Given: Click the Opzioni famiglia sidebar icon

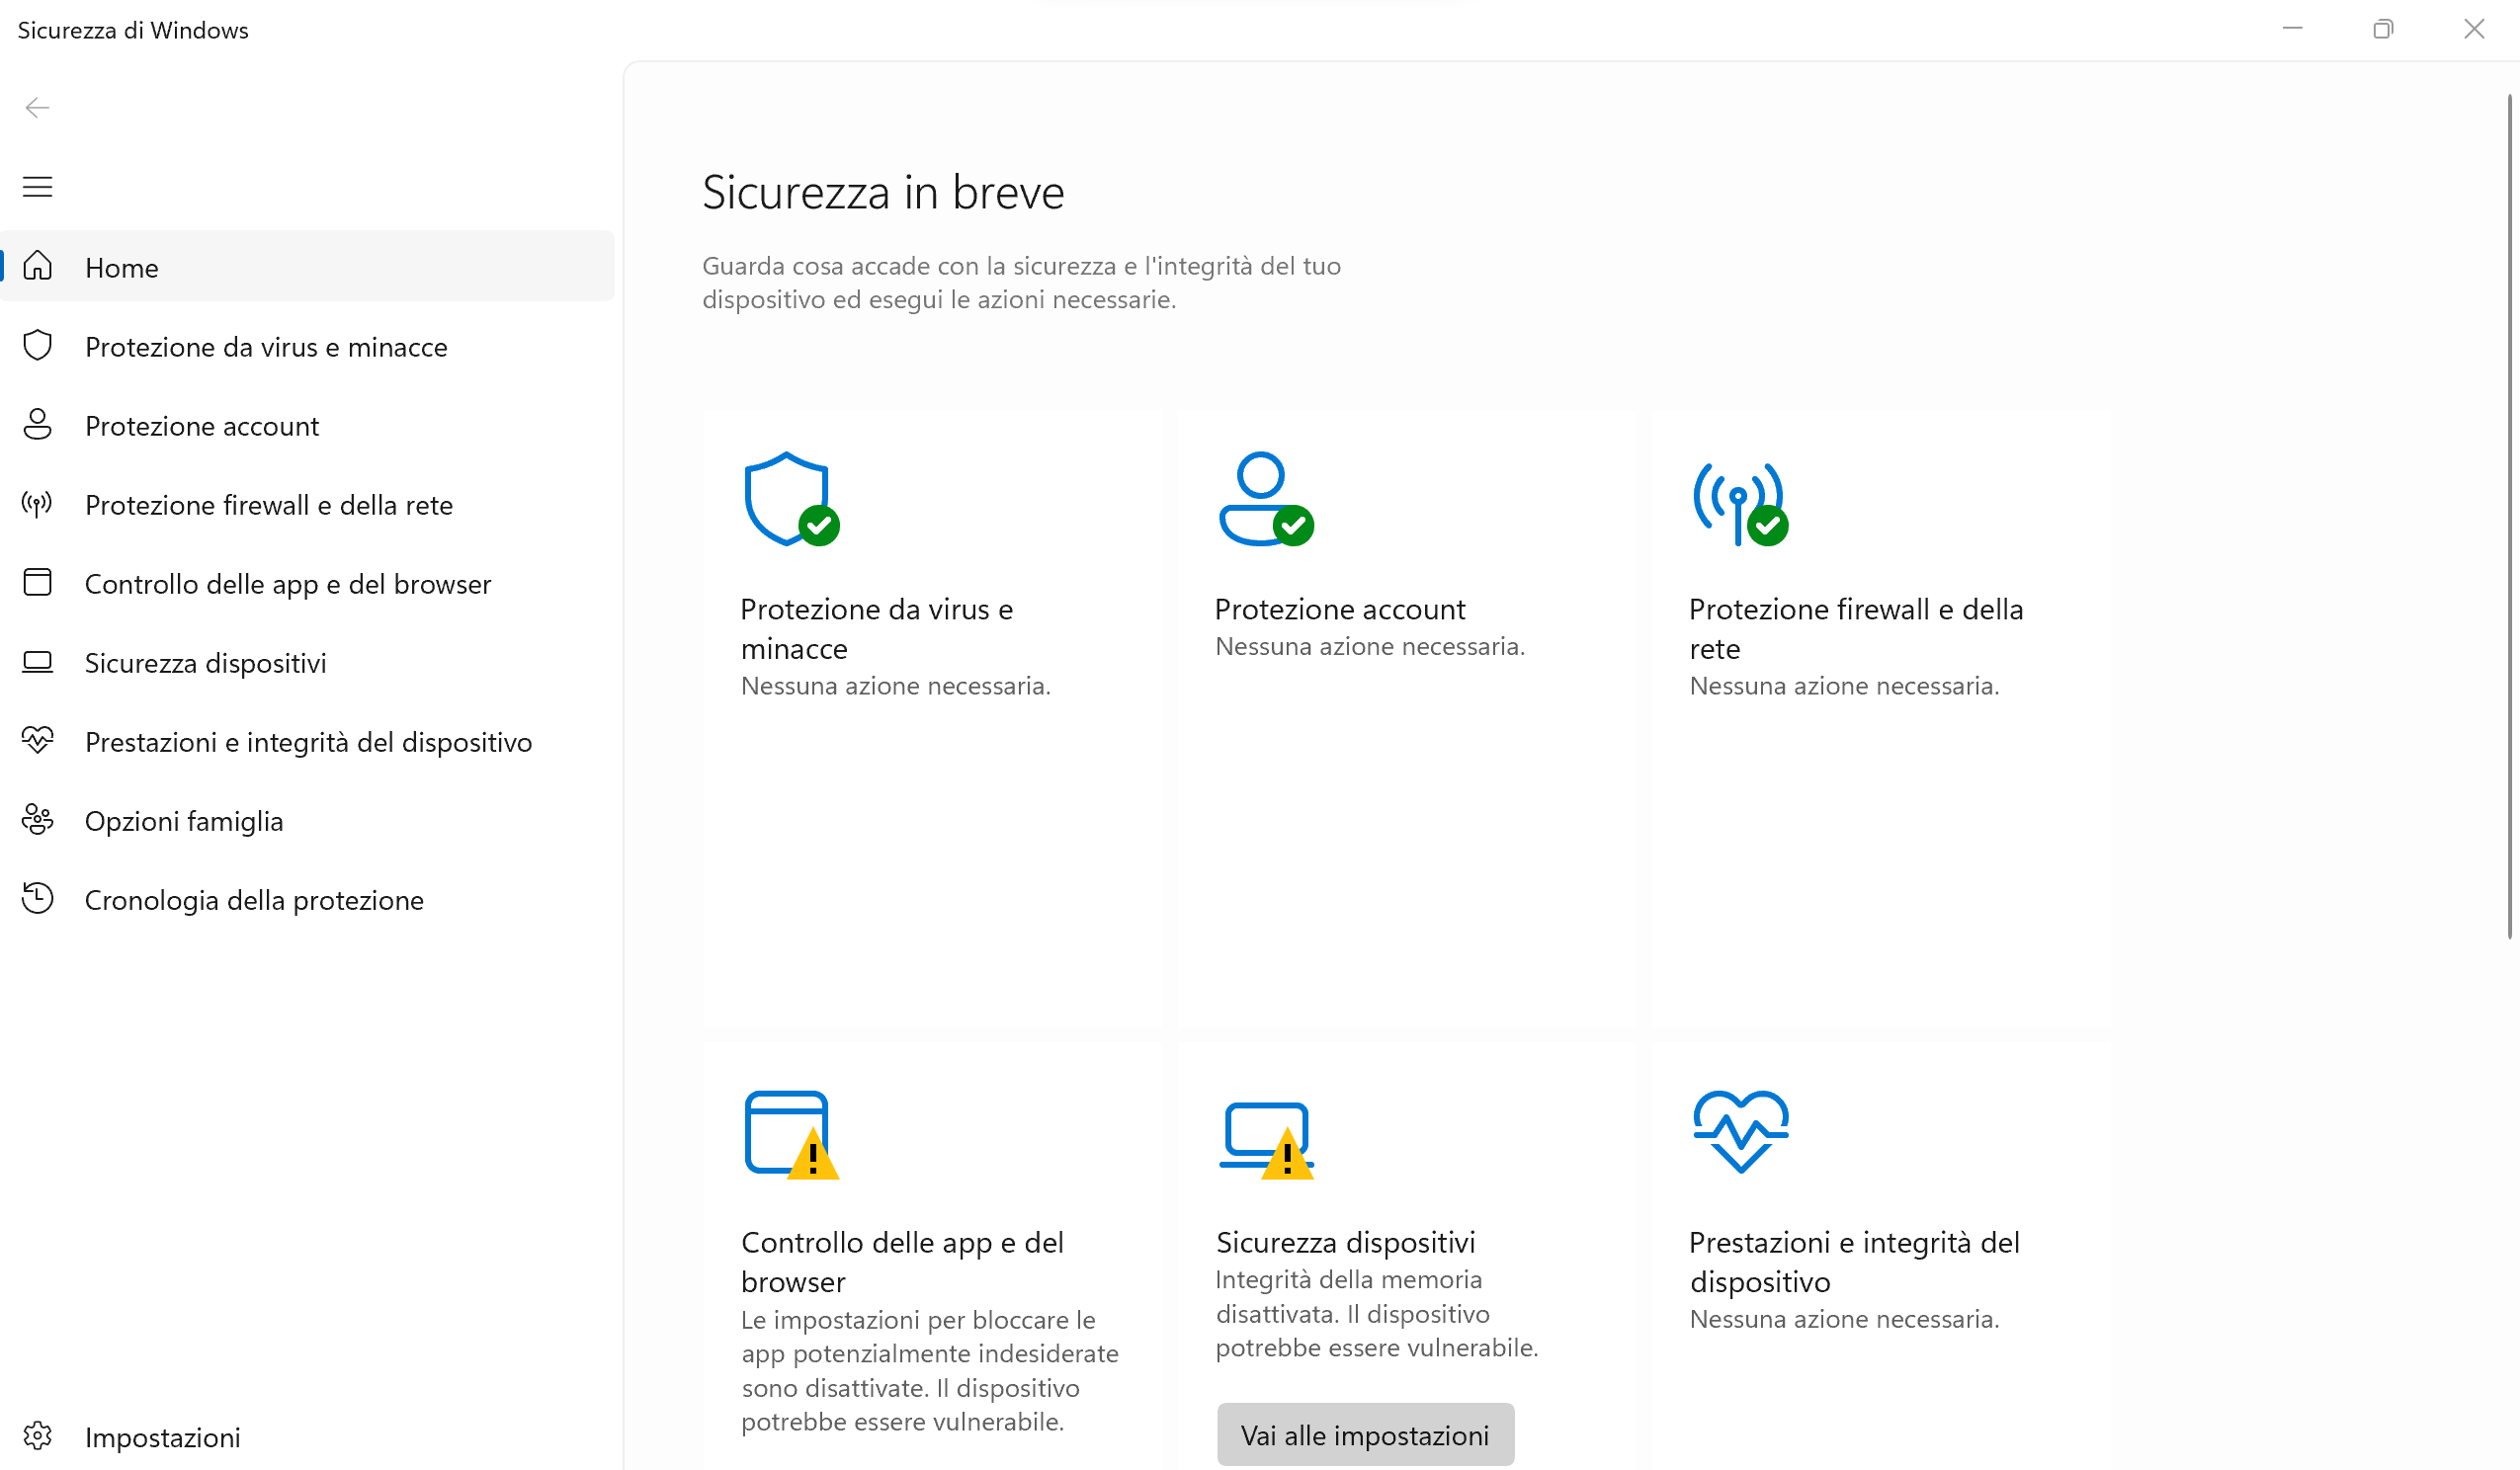Looking at the screenshot, I should pyautogui.click(x=38, y=820).
